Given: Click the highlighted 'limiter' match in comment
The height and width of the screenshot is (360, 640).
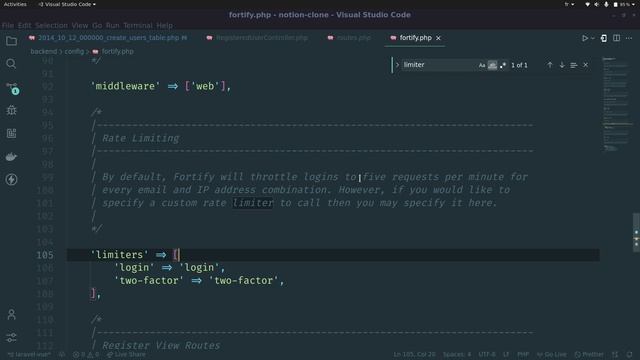Looking at the screenshot, I should coord(253,203).
